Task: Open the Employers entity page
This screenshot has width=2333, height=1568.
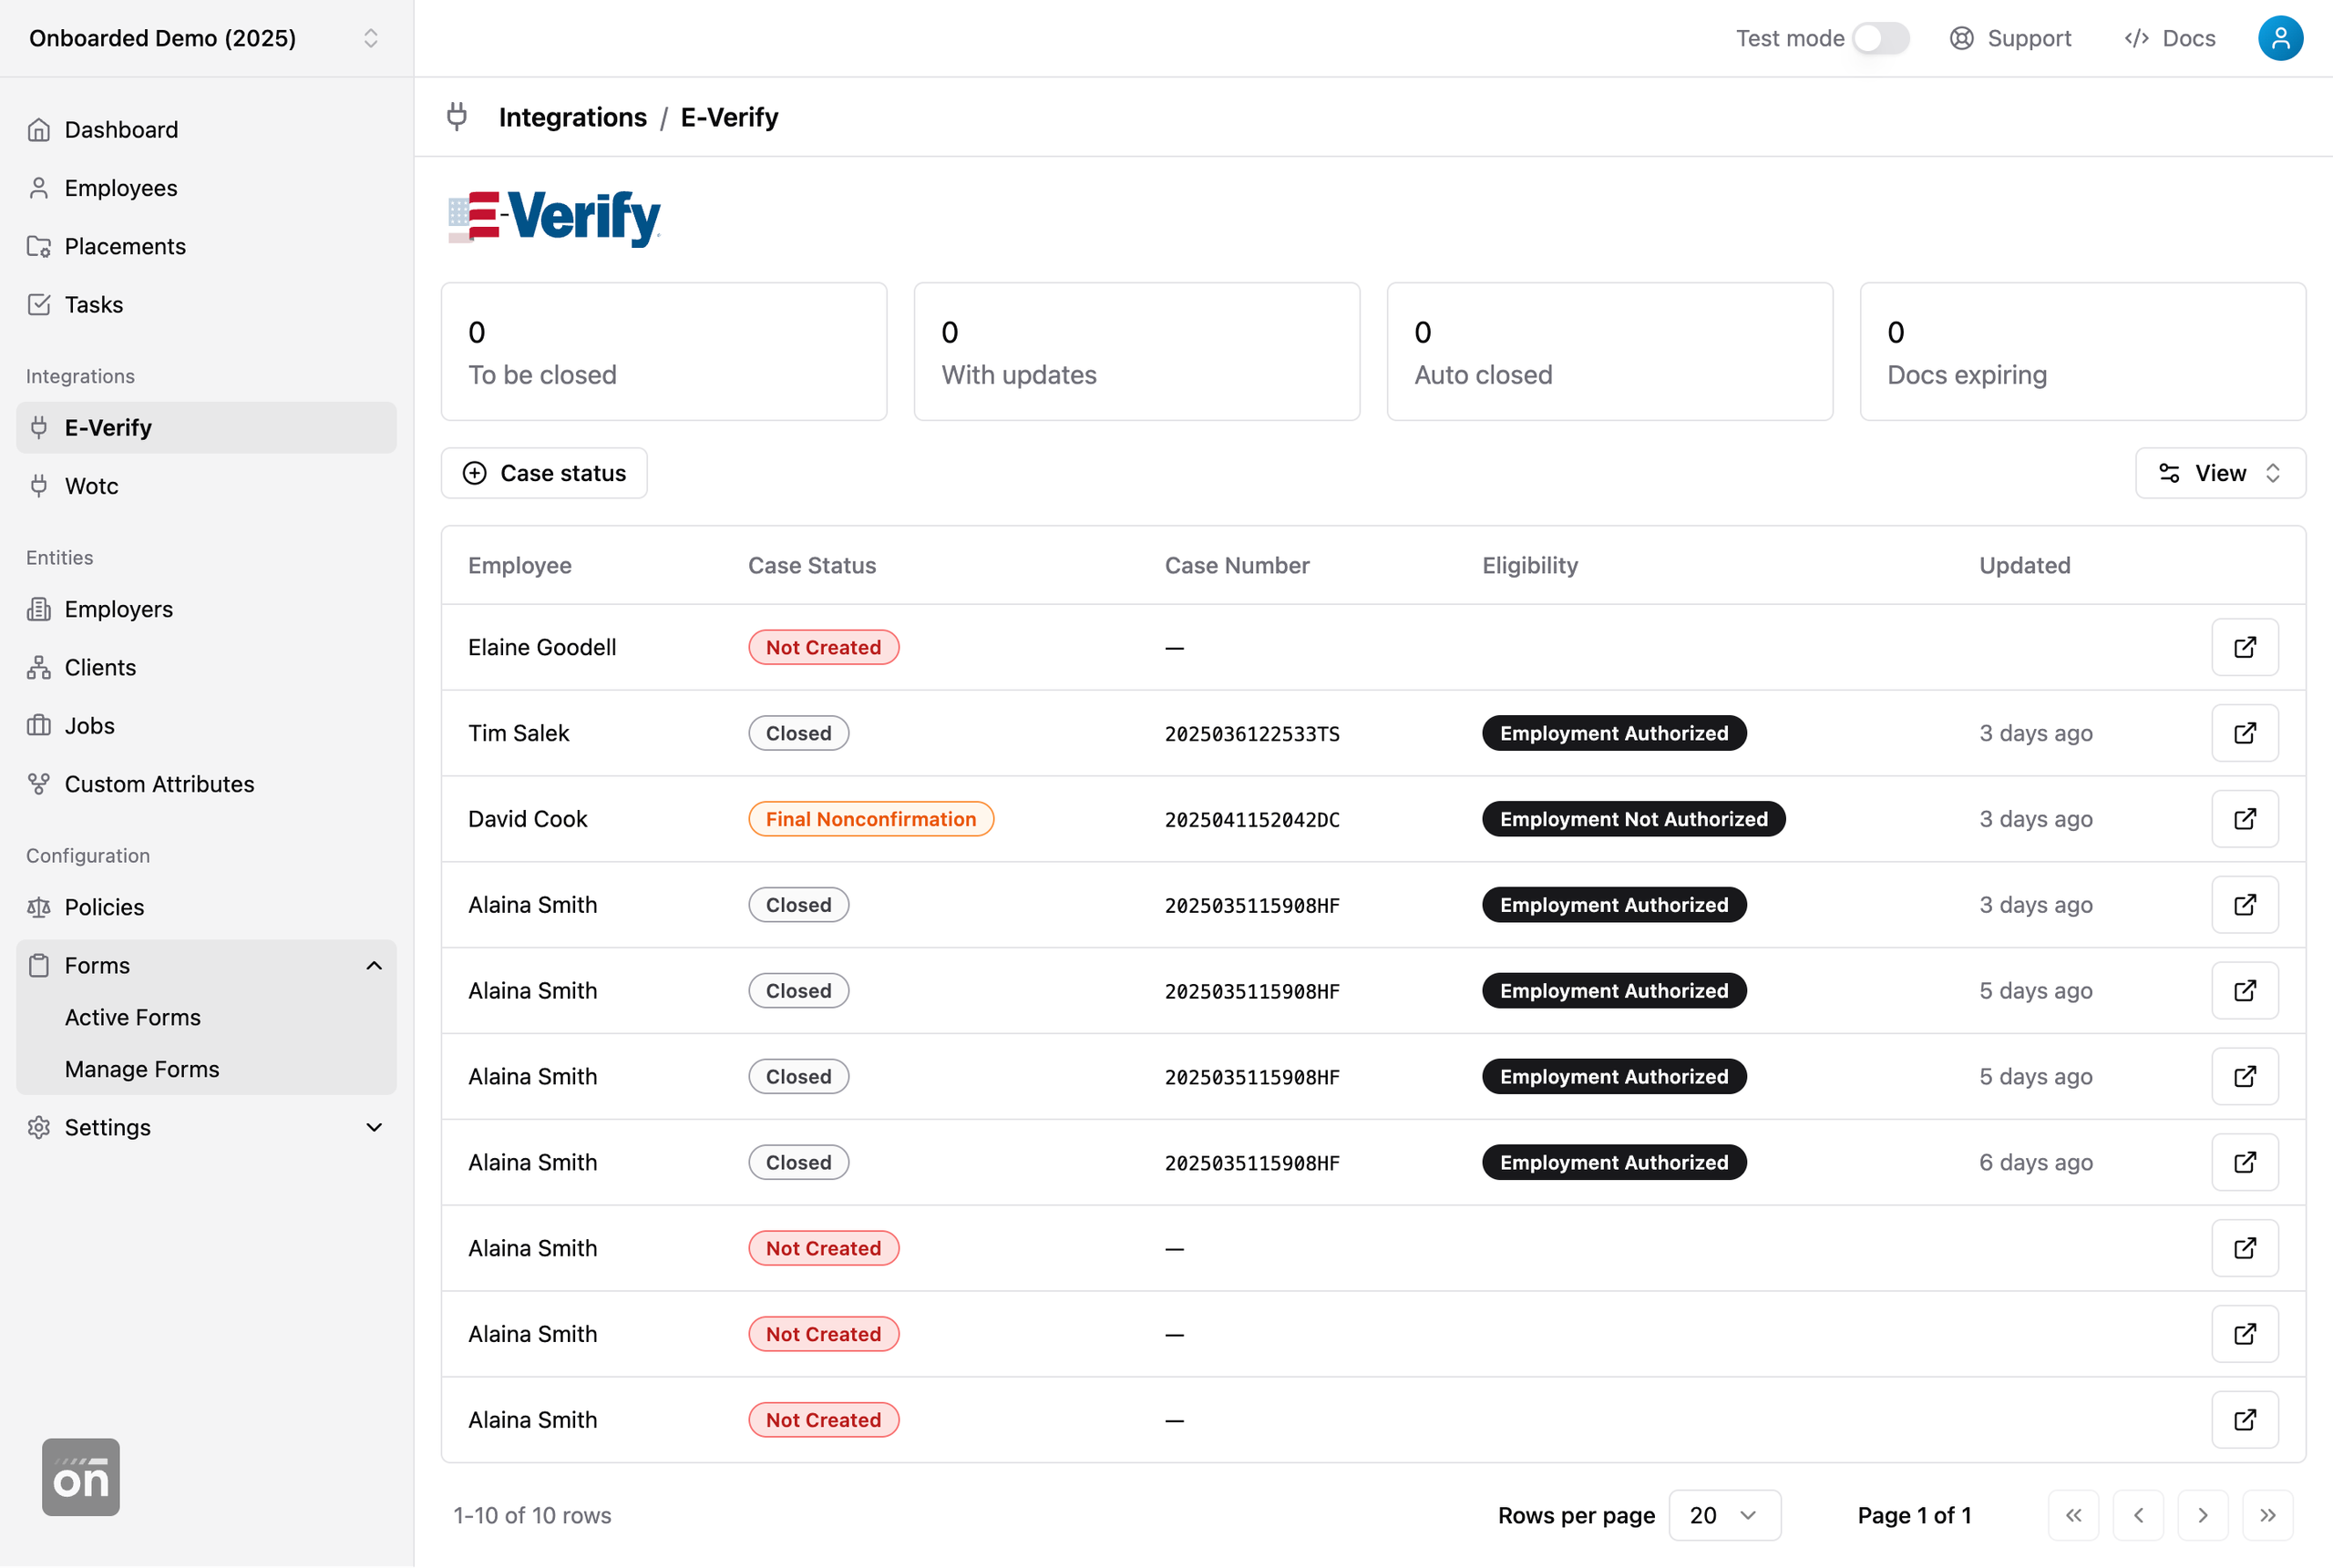Action: pyautogui.click(x=206, y=609)
